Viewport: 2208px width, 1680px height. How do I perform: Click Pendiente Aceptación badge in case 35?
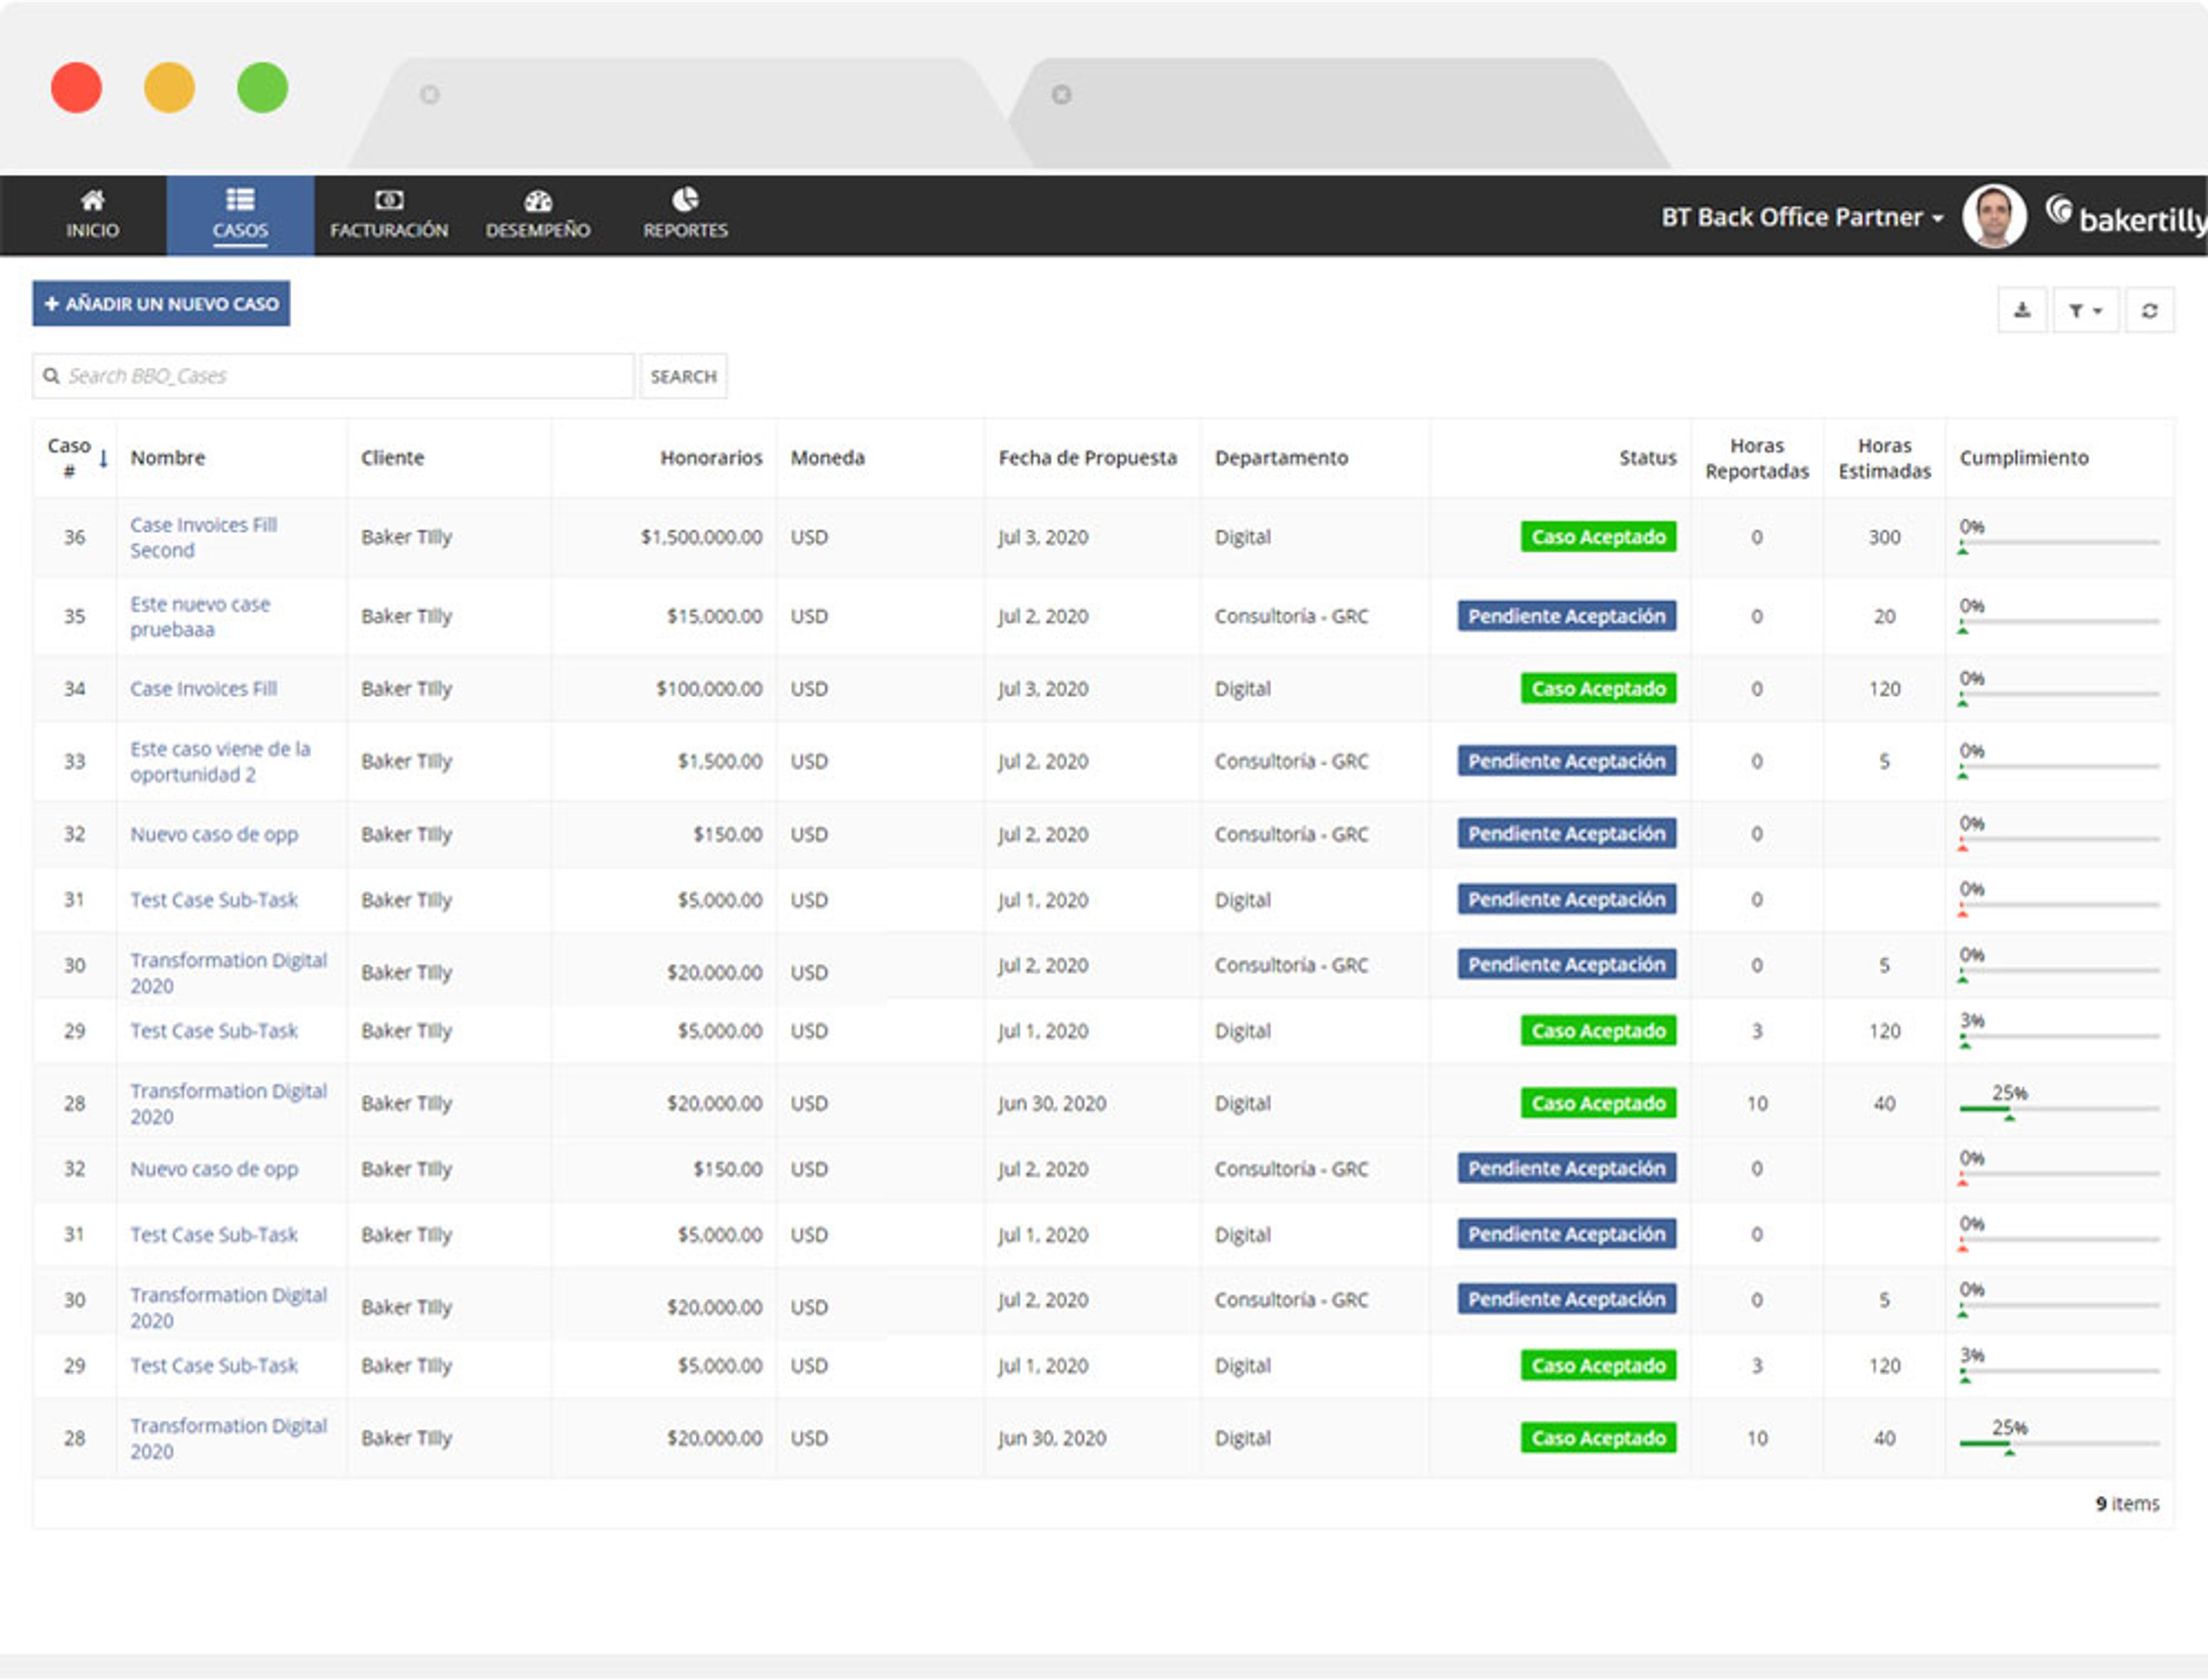[1567, 616]
